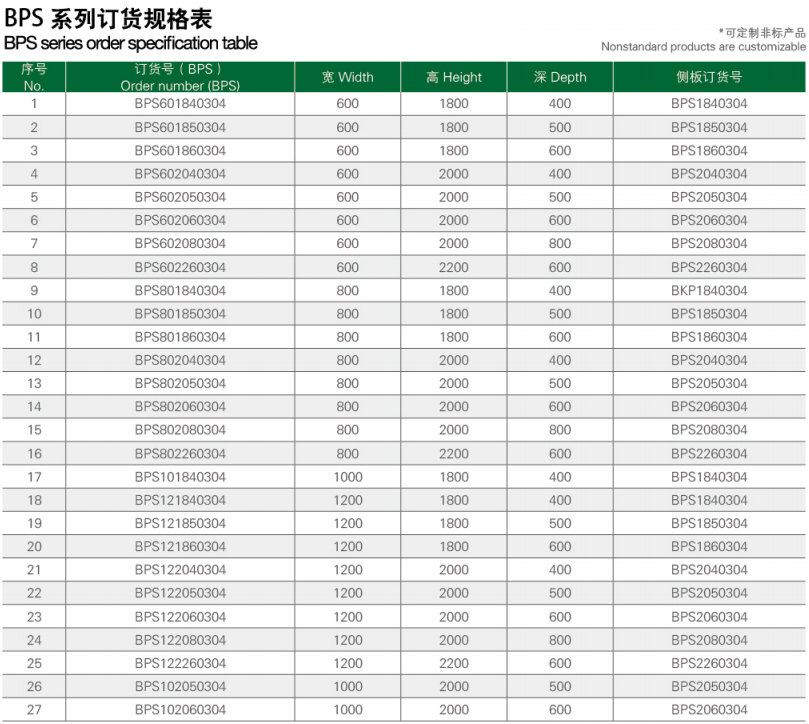Select order number BPS802060304

pyautogui.click(x=180, y=407)
